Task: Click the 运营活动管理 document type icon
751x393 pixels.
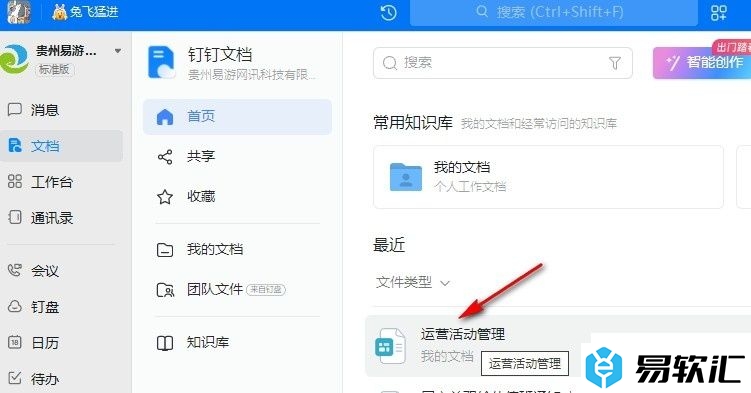Action: tap(390, 346)
